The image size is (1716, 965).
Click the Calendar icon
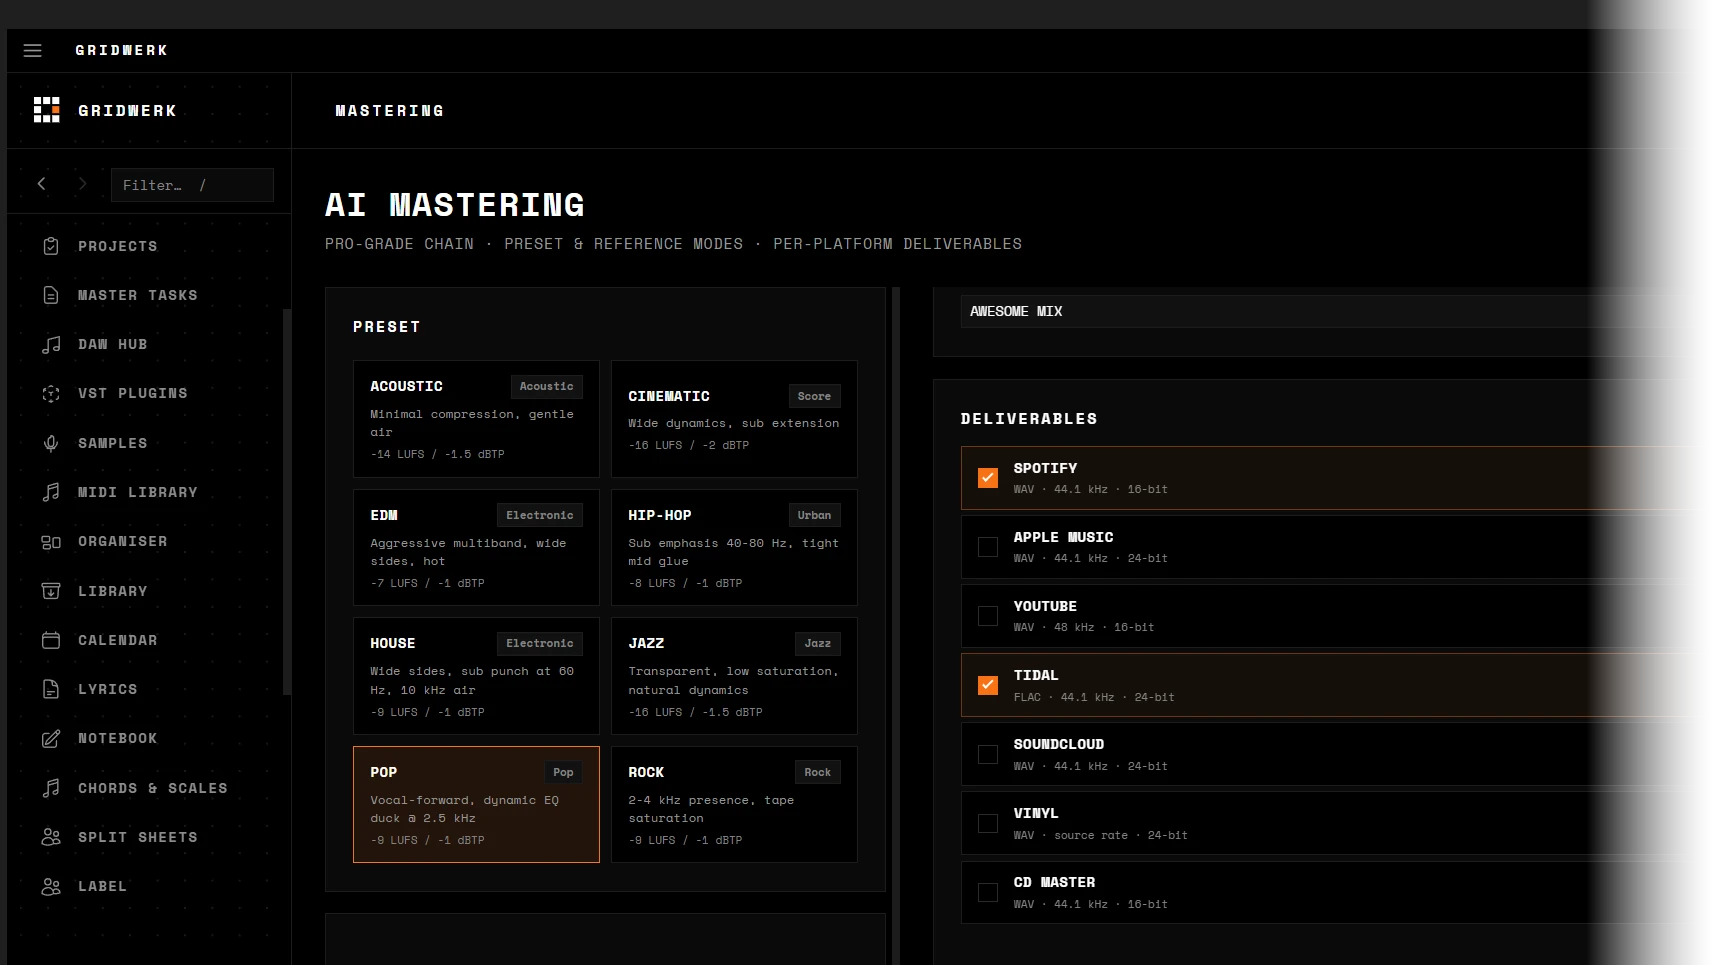click(x=51, y=640)
